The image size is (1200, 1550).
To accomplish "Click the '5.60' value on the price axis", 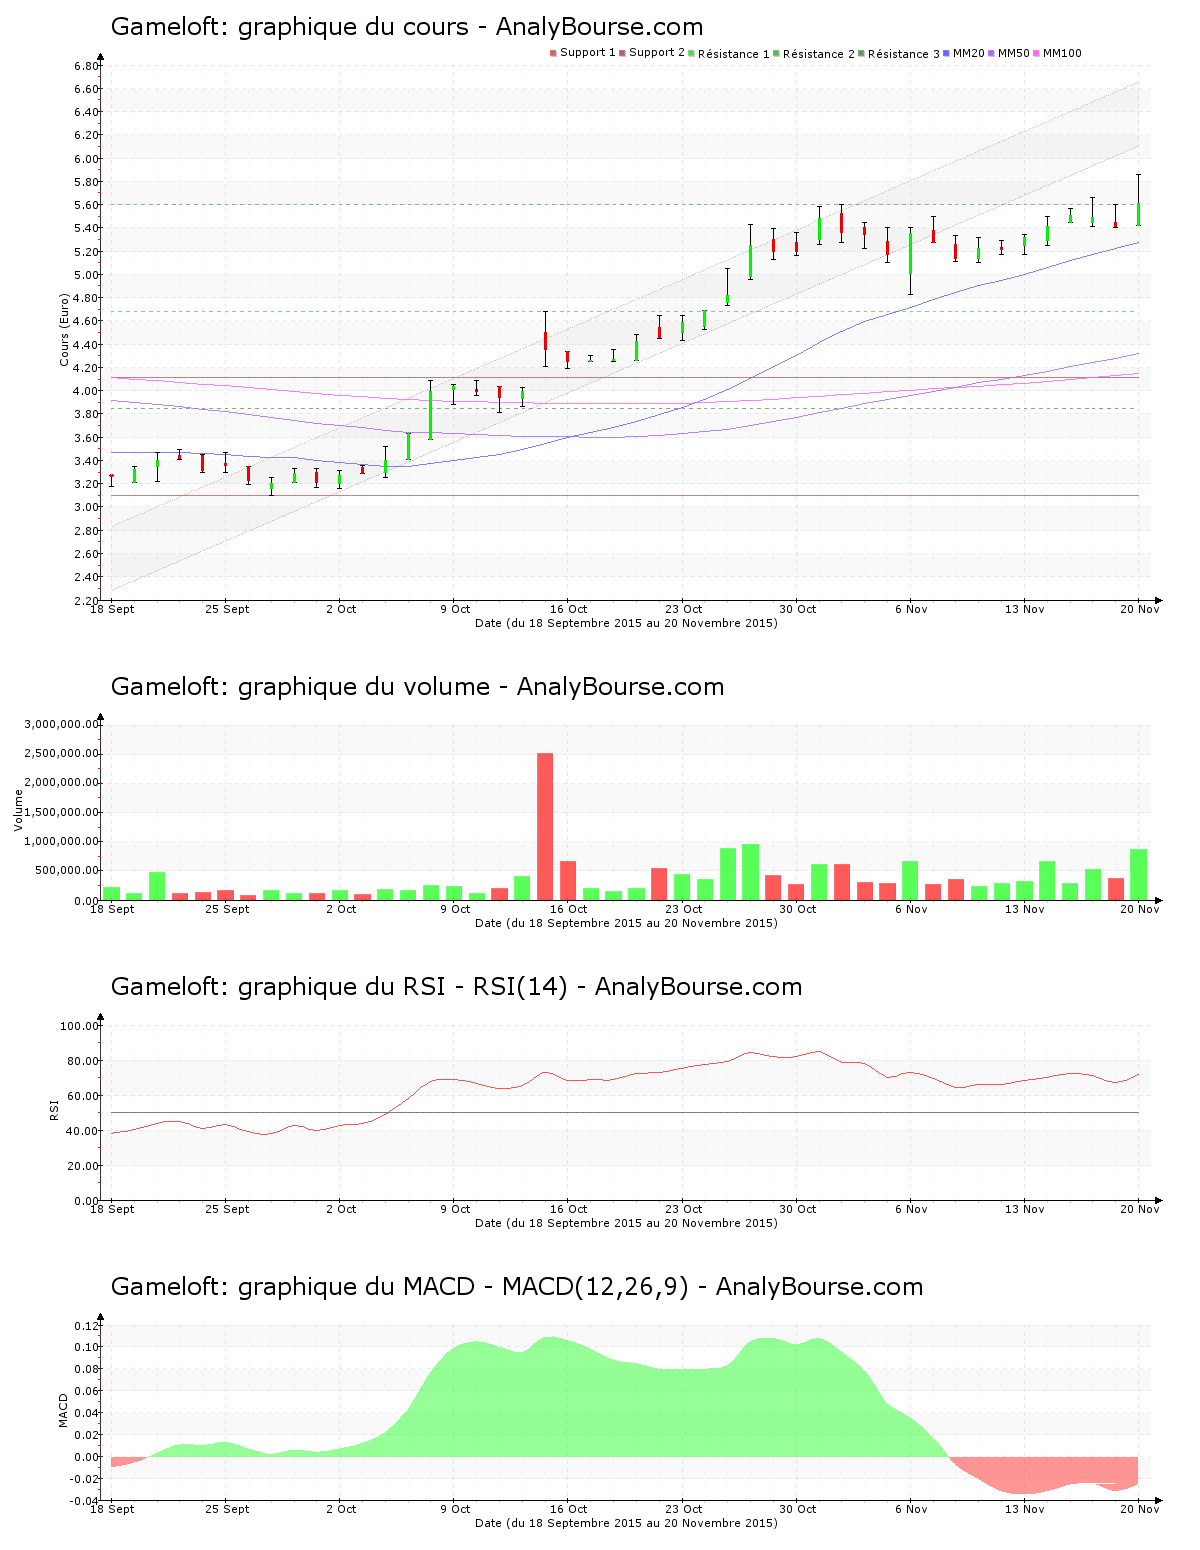I will tap(86, 205).
